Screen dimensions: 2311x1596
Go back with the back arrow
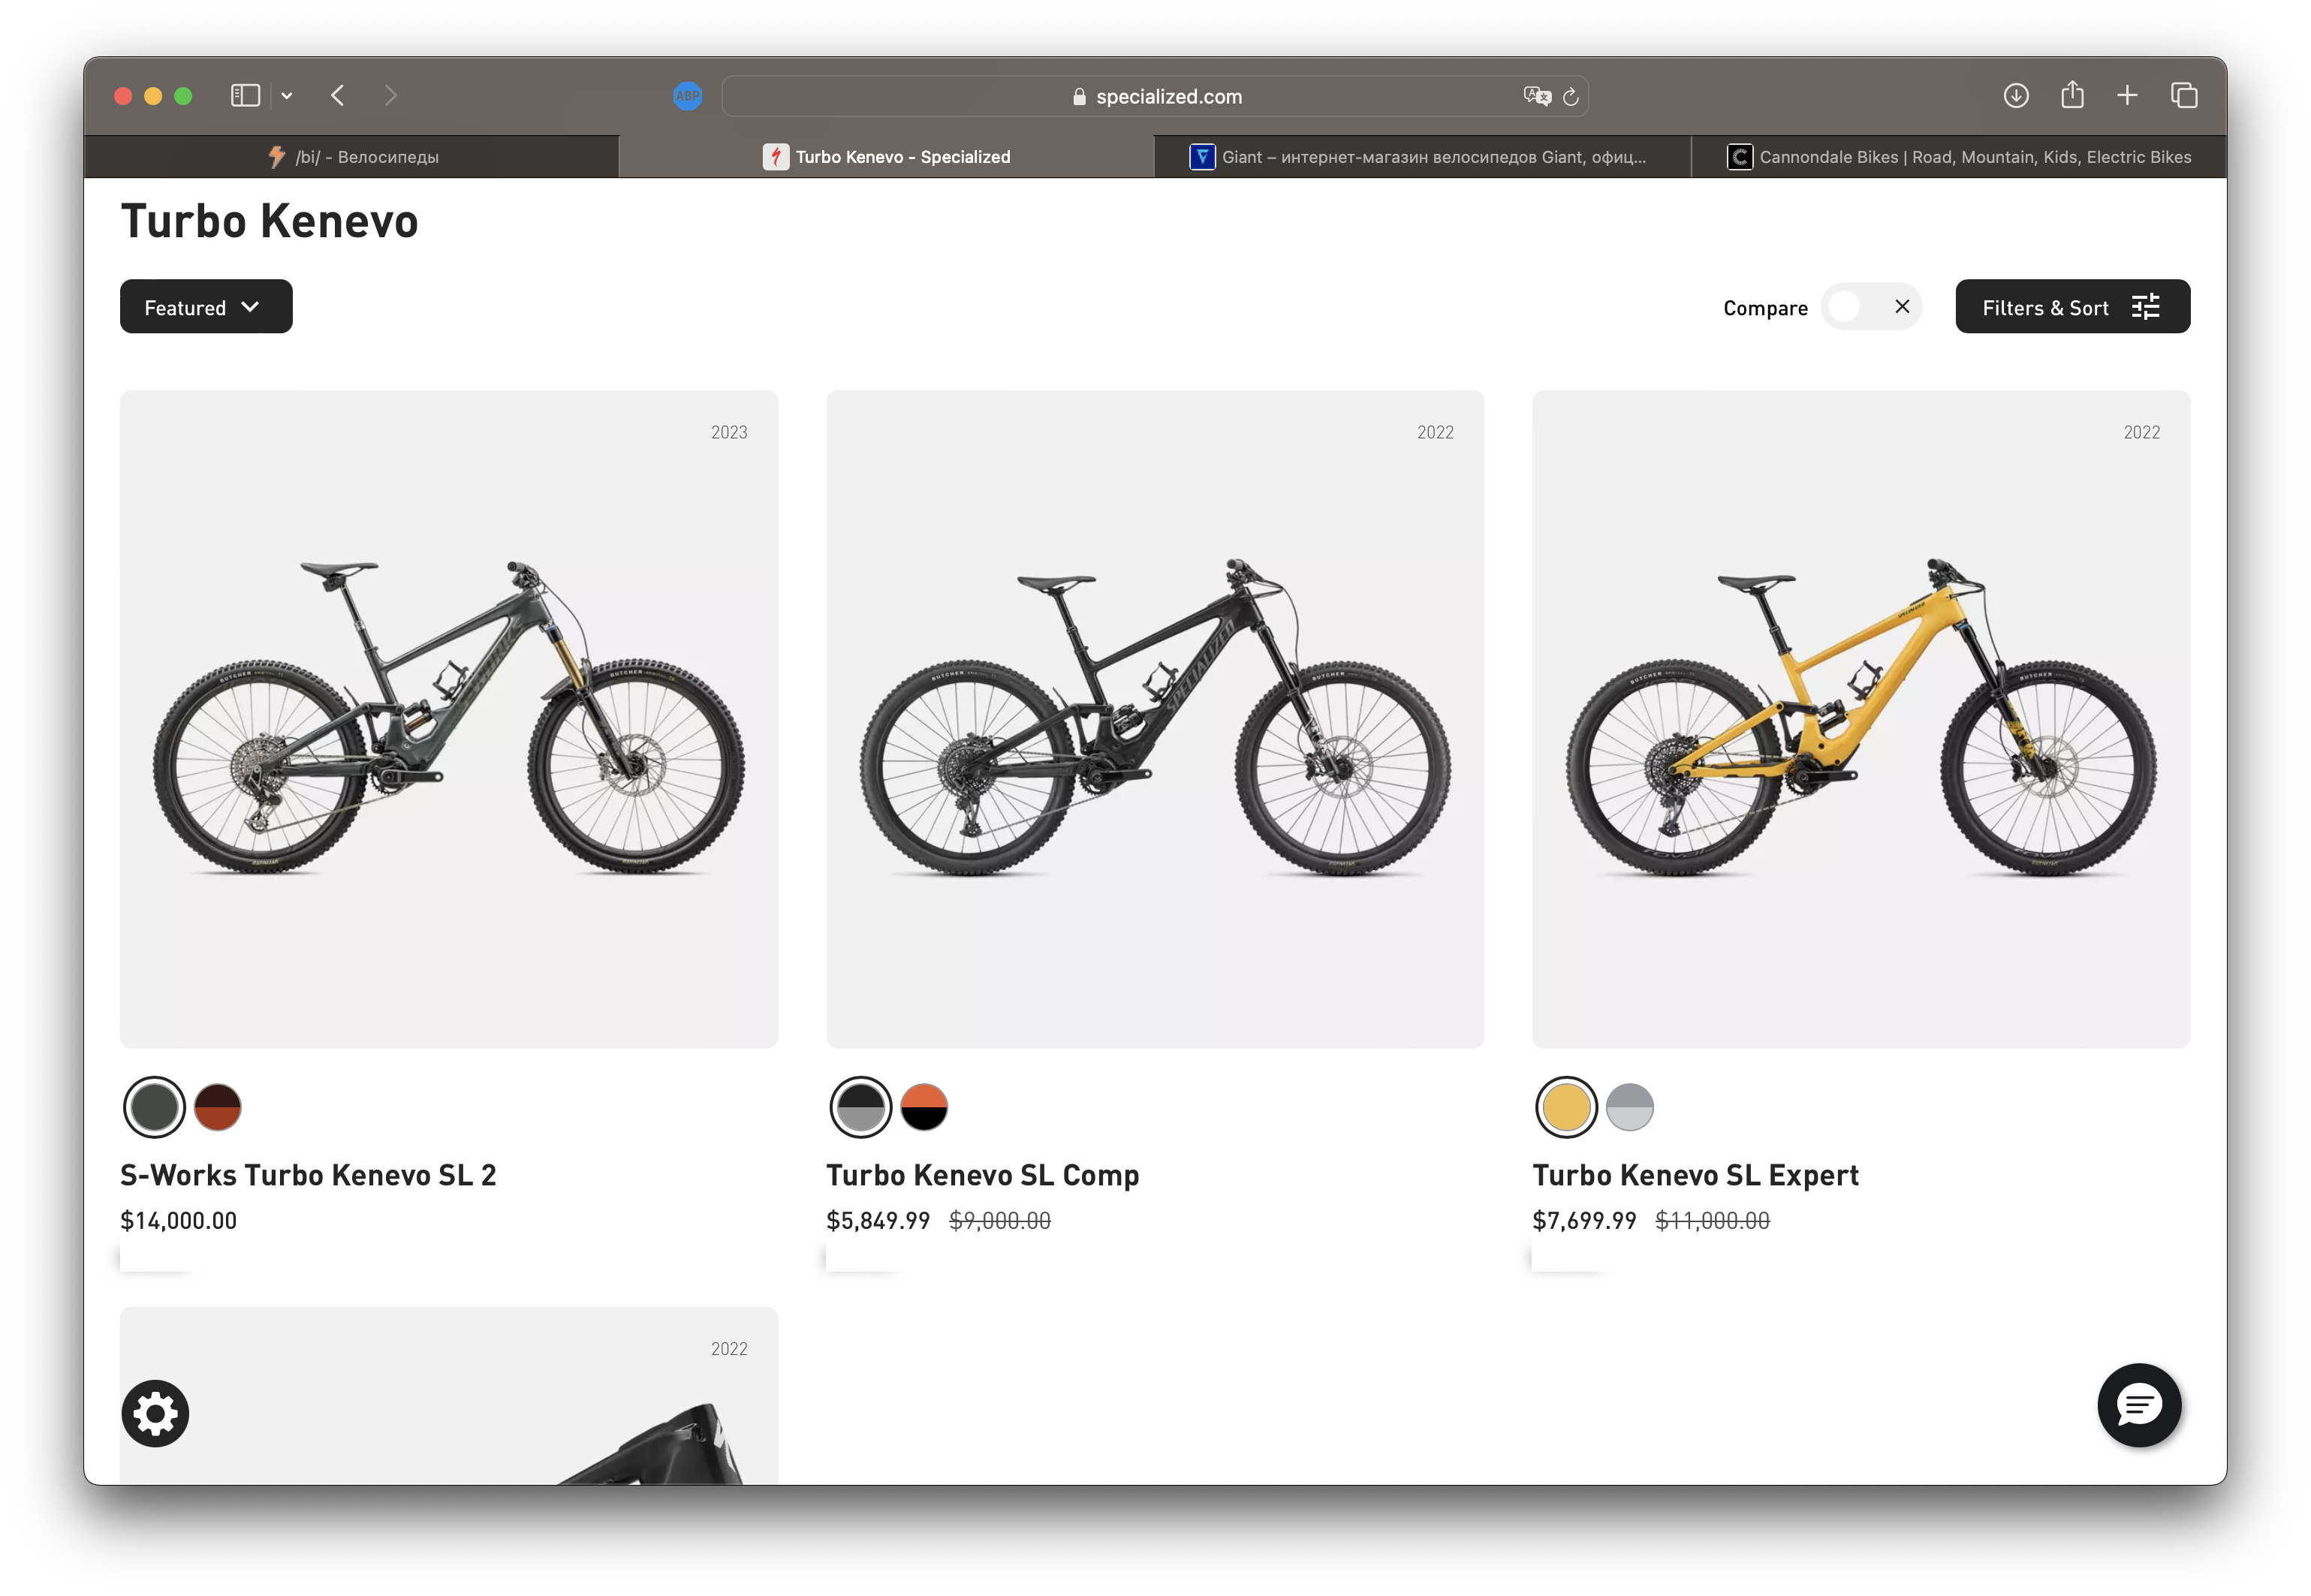(x=338, y=96)
